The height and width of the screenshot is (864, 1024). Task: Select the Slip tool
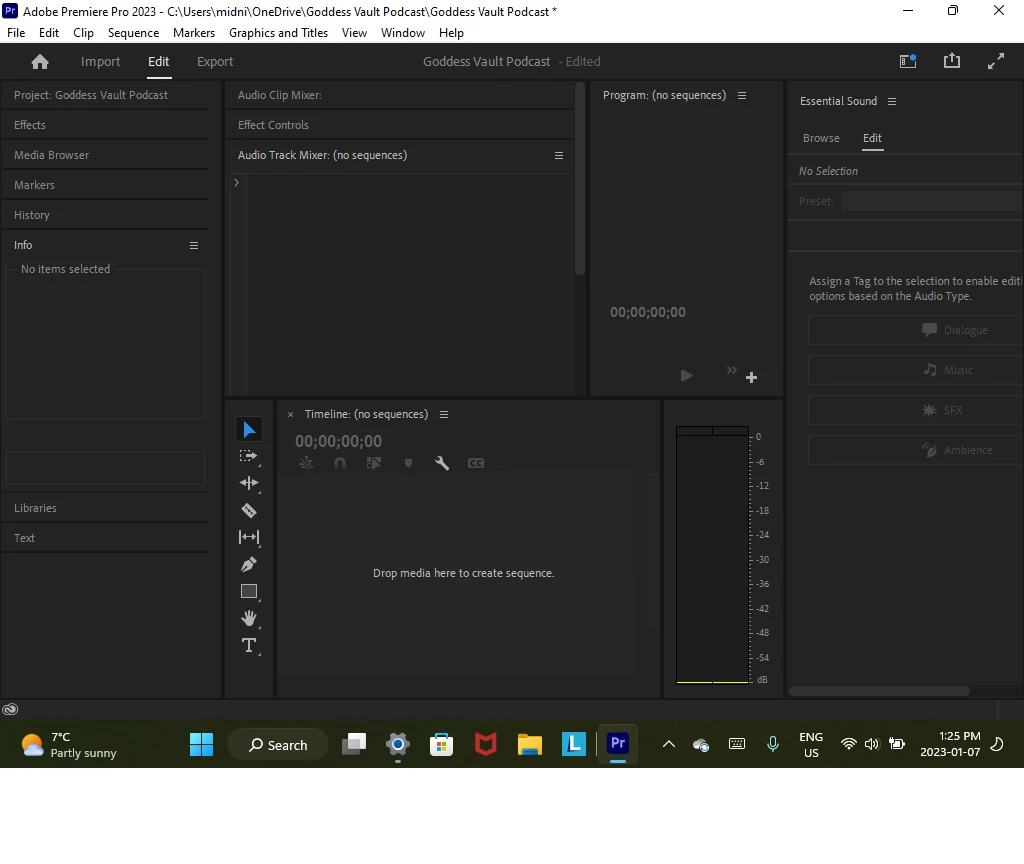point(249,537)
